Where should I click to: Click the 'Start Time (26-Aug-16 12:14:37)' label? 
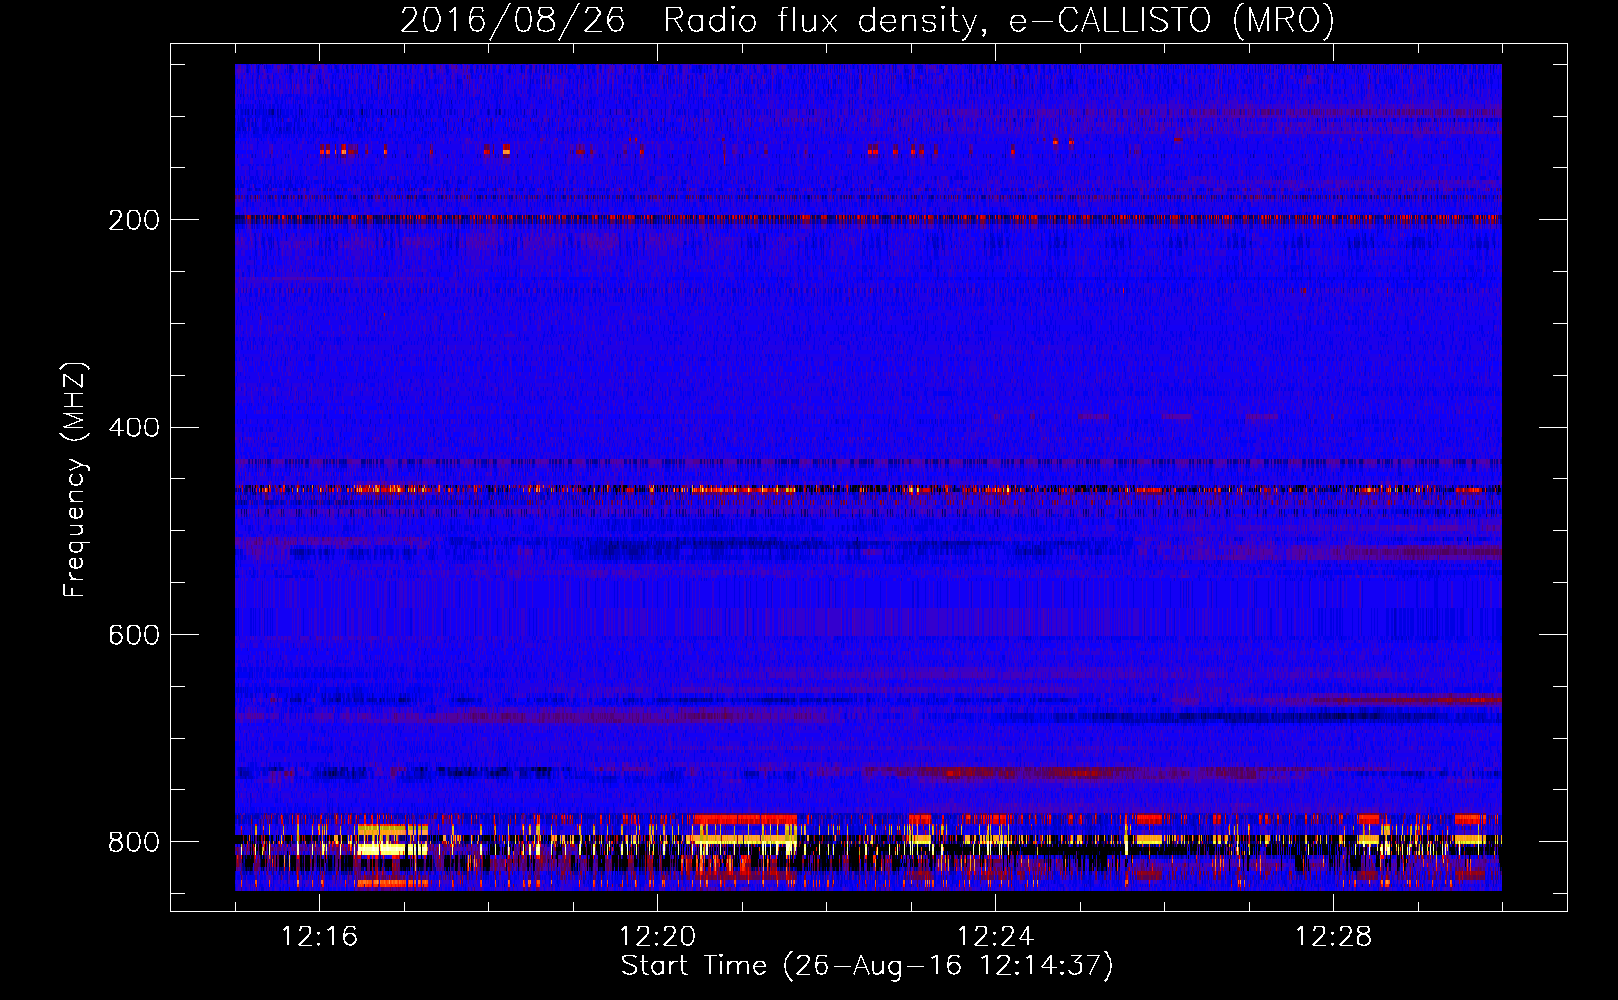tap(867, 966)
